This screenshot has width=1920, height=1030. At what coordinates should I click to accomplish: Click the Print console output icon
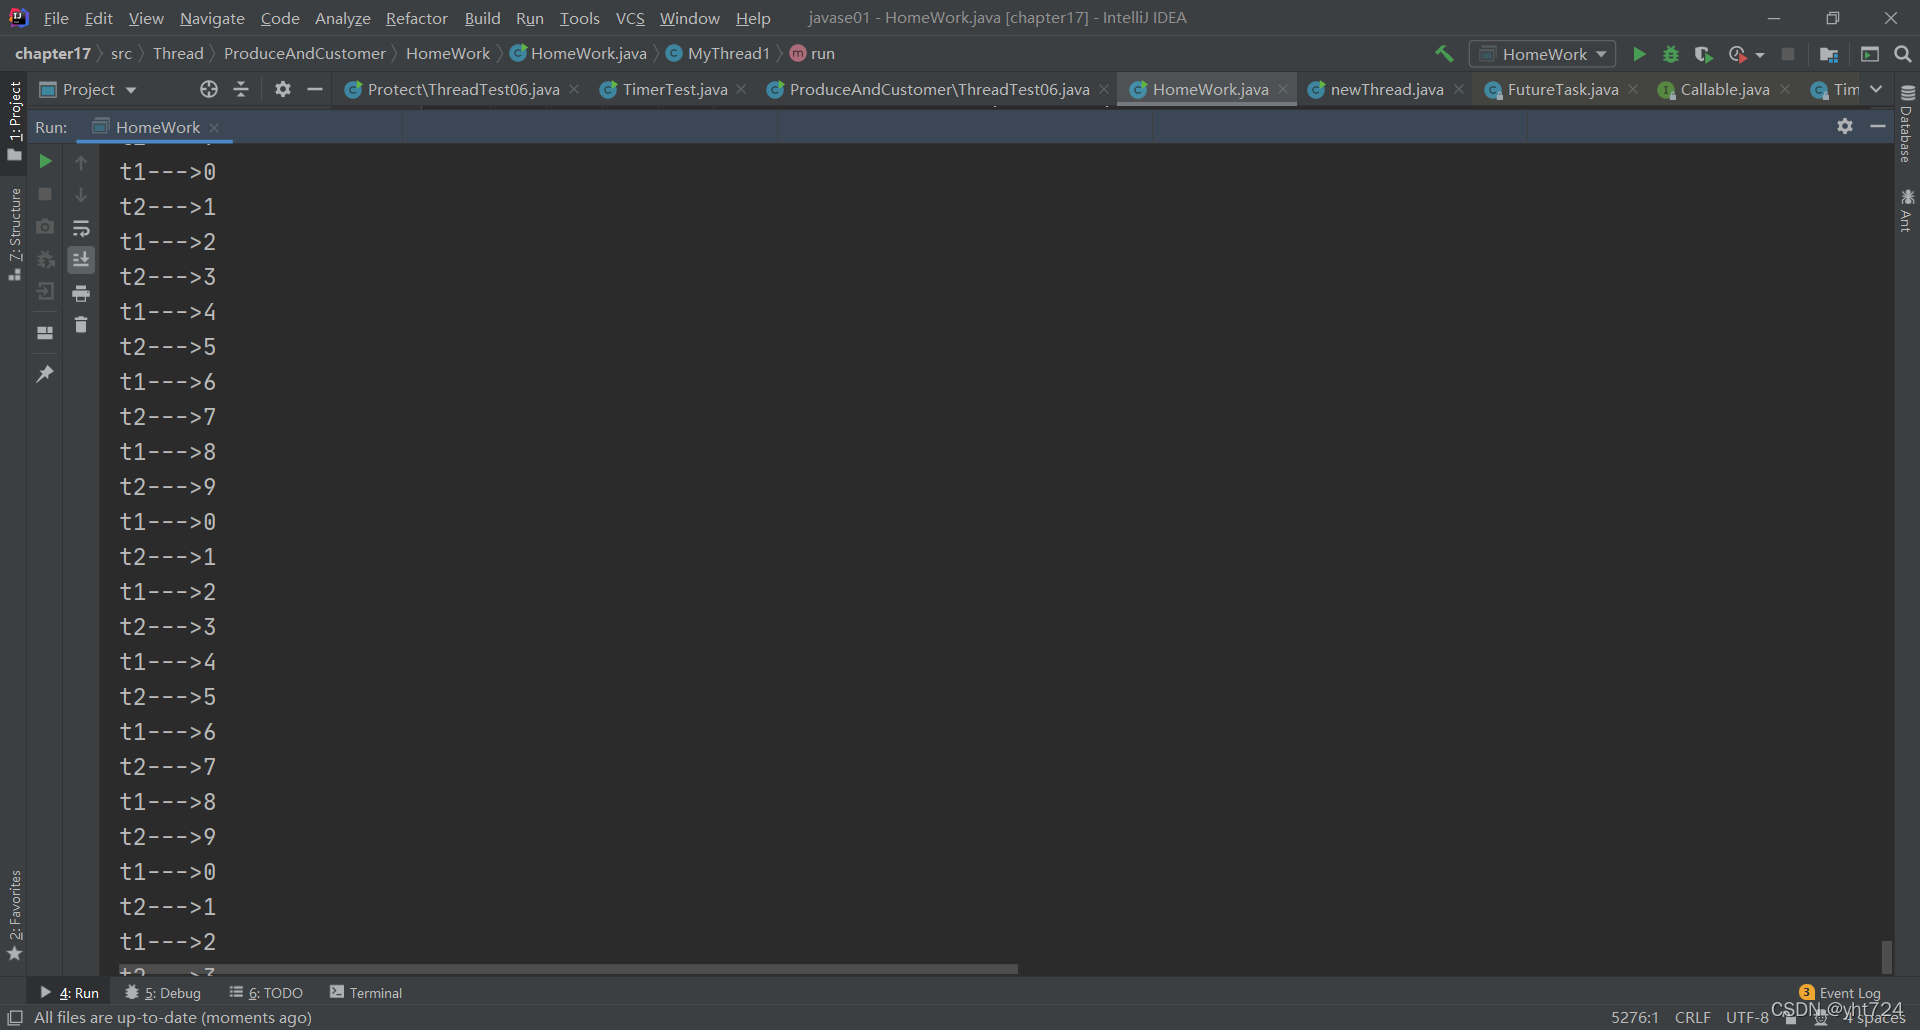(x=81, y=293)
